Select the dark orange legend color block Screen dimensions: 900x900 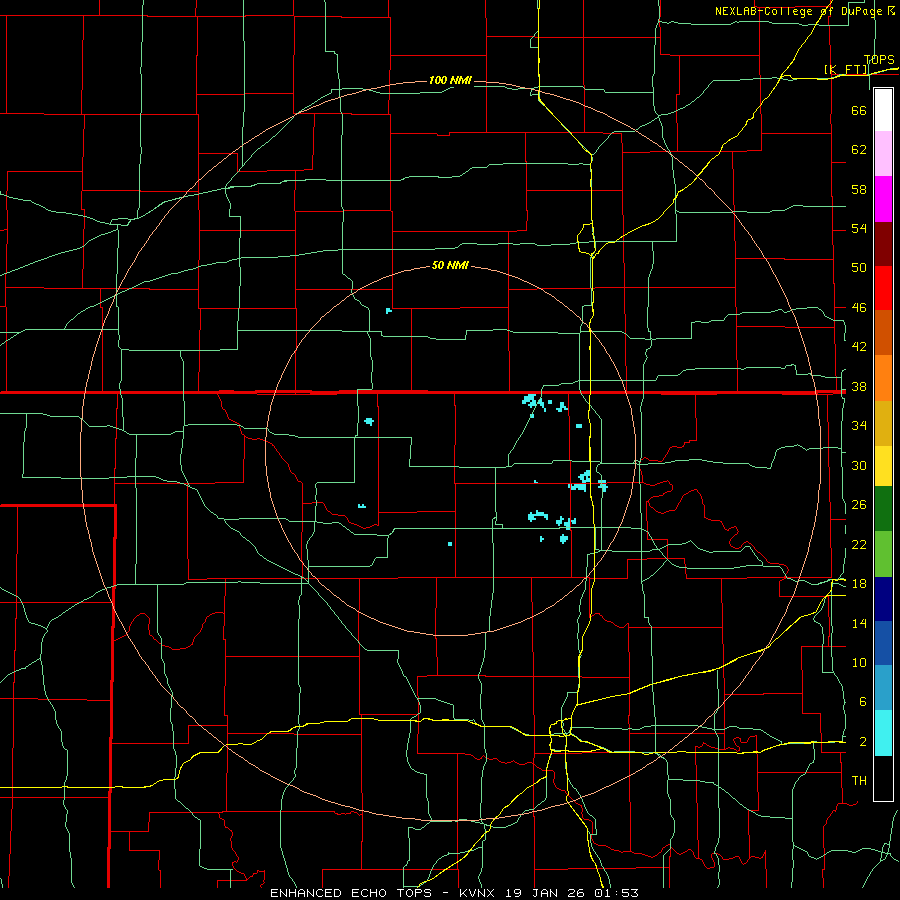pos(883,333)
